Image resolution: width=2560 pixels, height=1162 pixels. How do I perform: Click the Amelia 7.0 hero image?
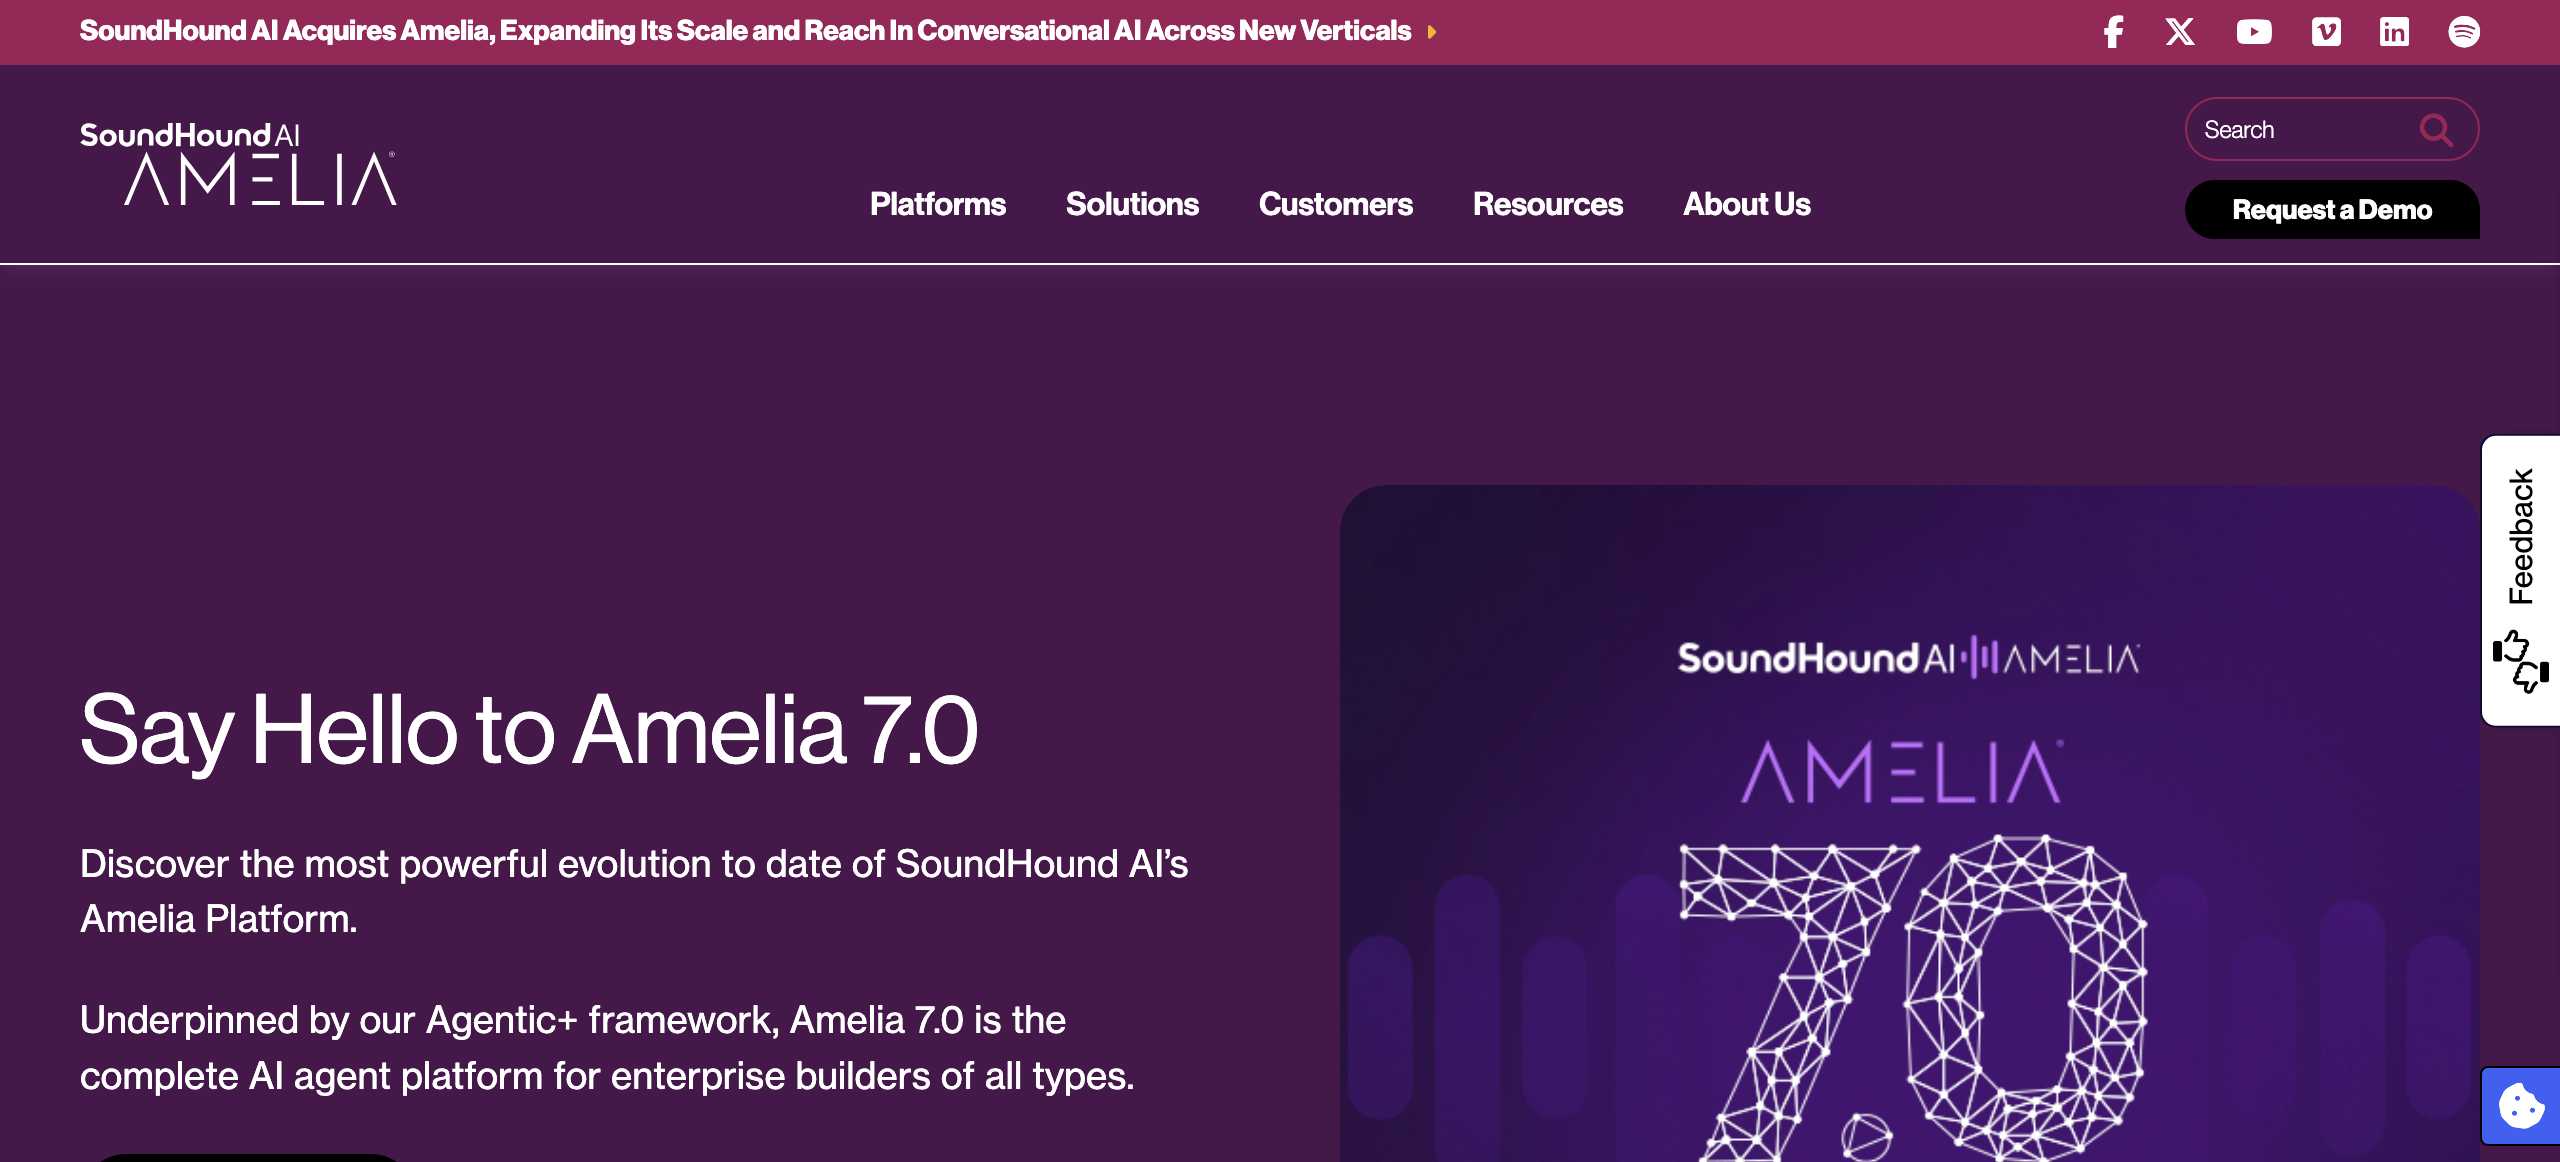(x=1908, y=850)
